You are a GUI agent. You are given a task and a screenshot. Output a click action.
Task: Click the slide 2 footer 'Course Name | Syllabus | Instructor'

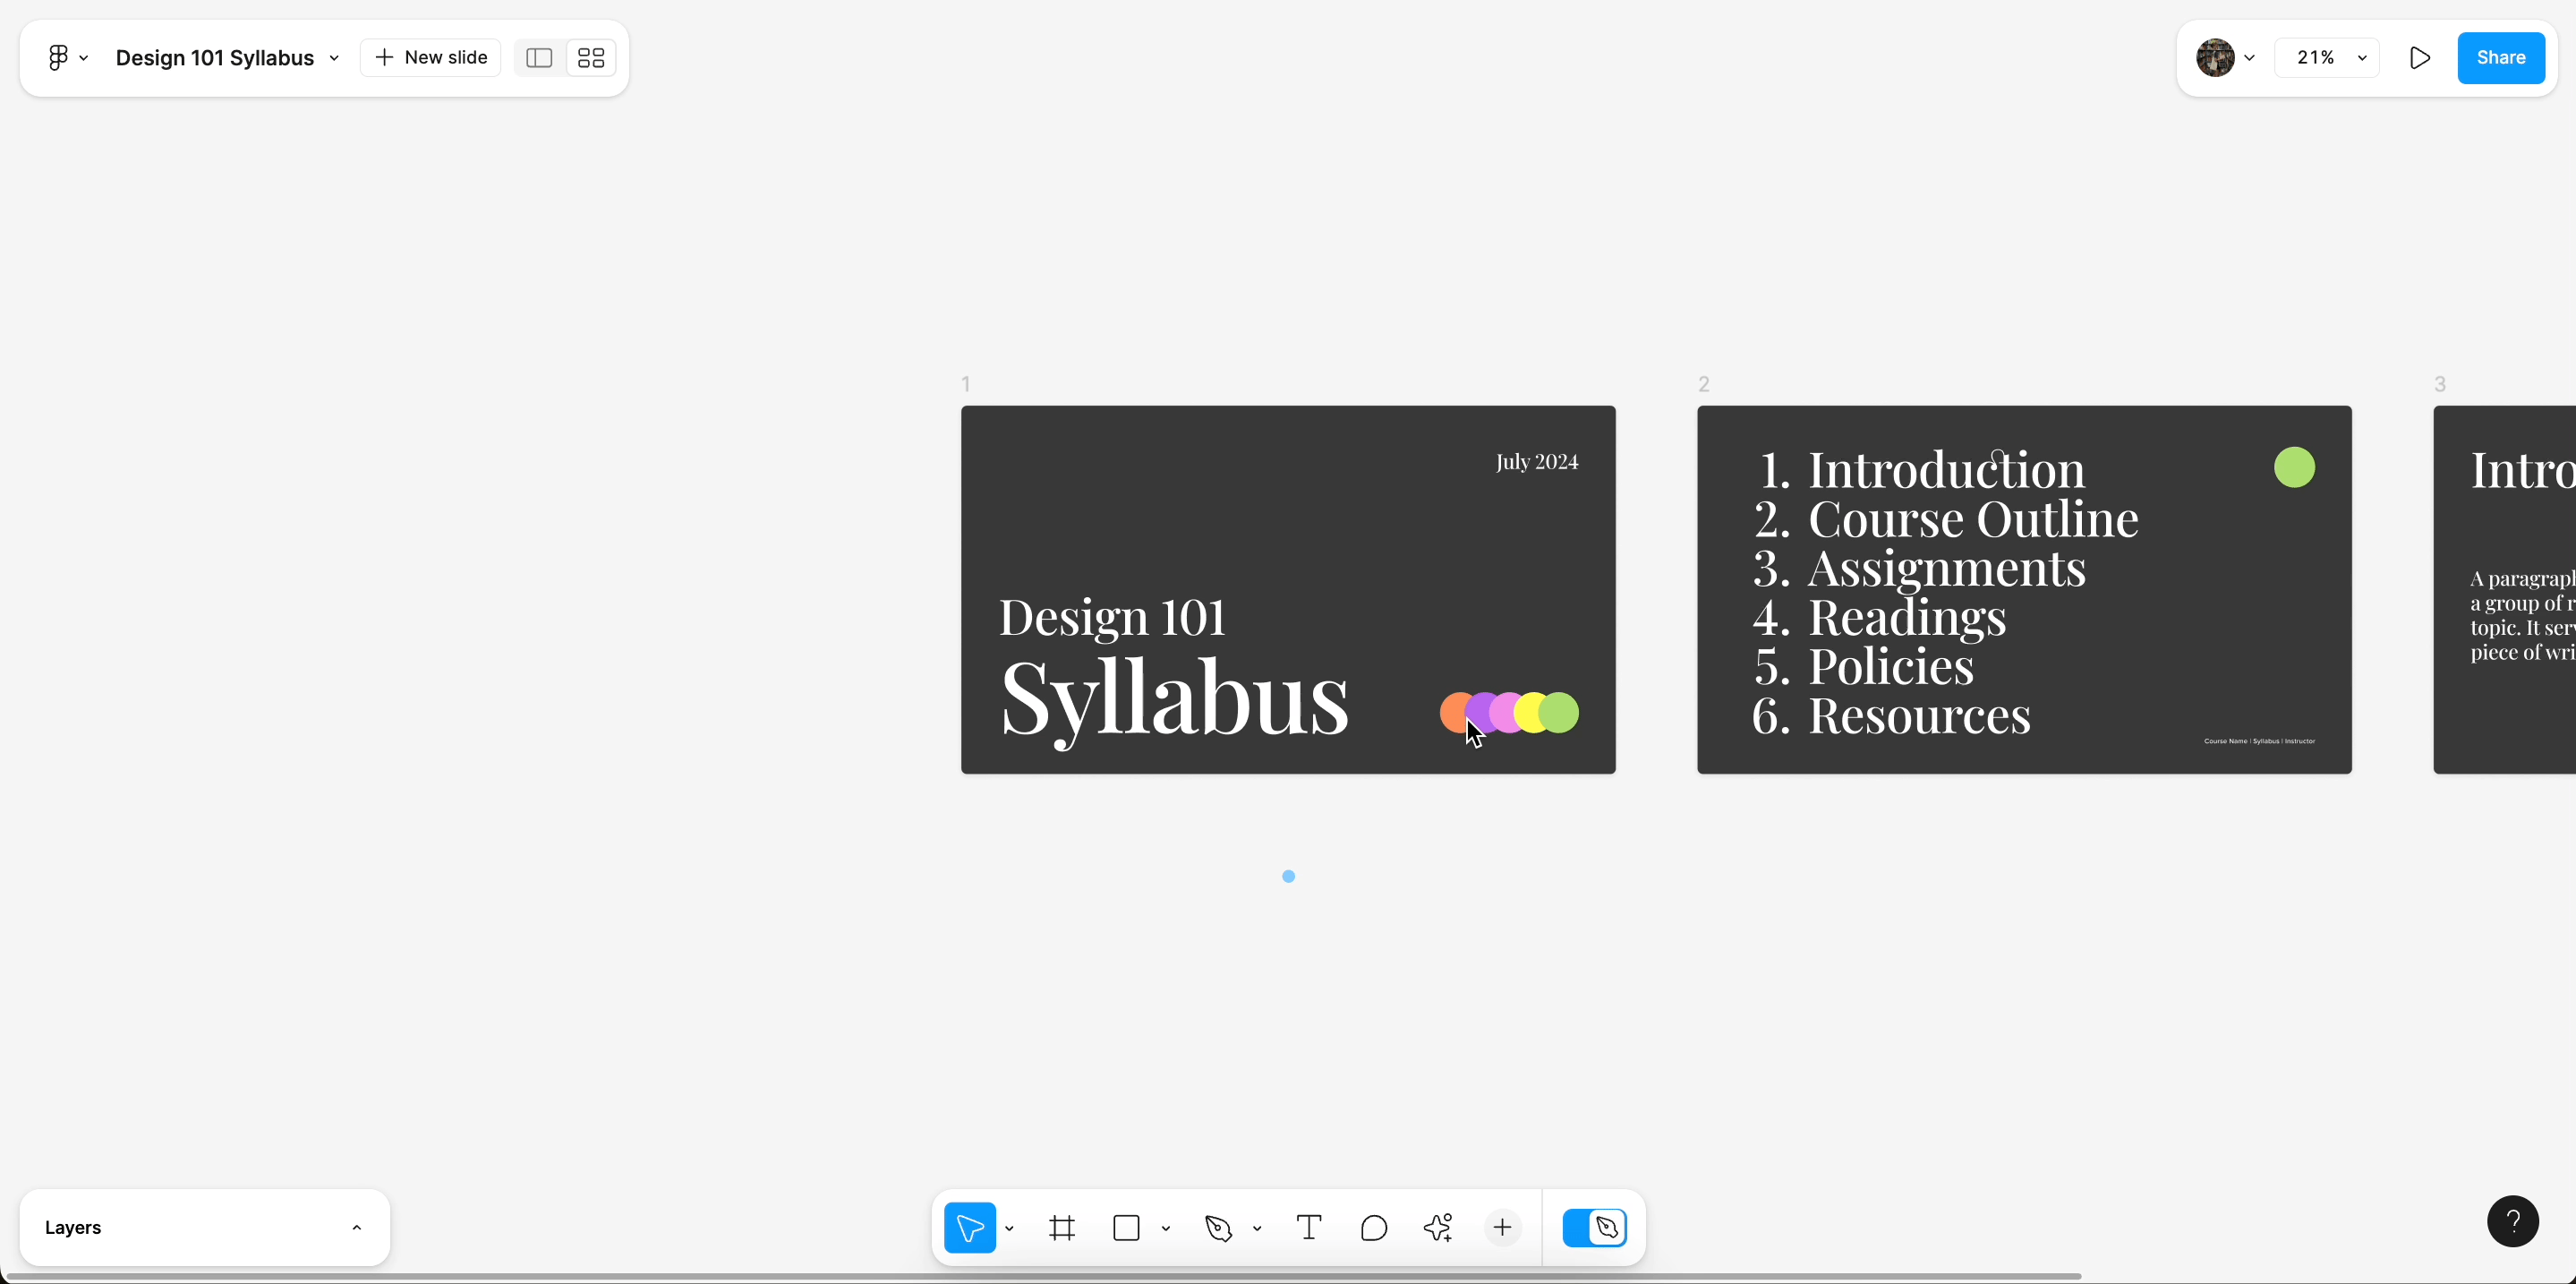point(2259,741)
